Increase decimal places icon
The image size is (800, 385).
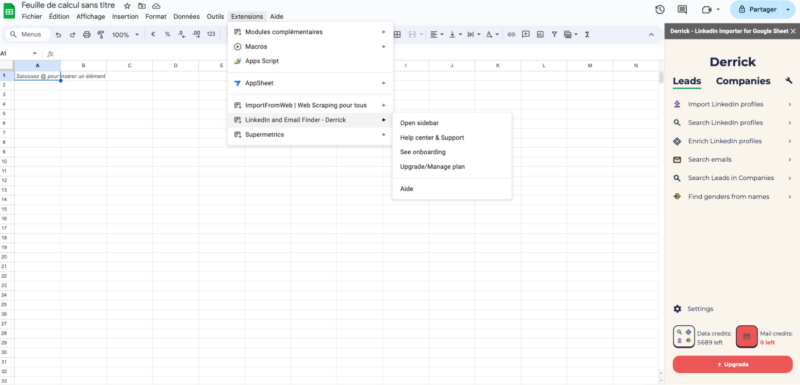pos(196,35)
